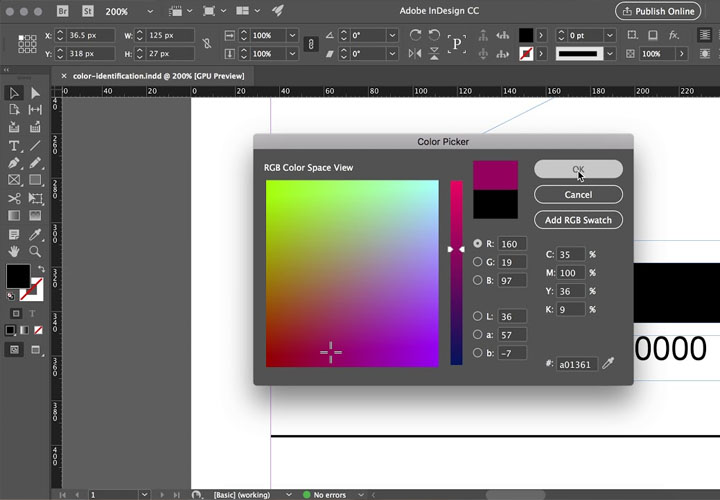Viewport: 720px width, 500px height.
Task: Toggle formatting affects text button
Action: coord(32,314)
